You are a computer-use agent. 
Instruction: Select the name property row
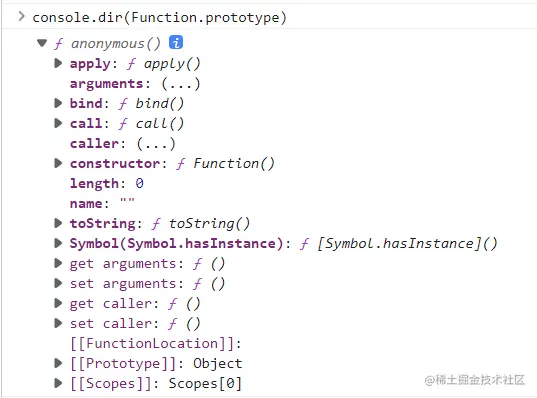(x=102, y=203)
